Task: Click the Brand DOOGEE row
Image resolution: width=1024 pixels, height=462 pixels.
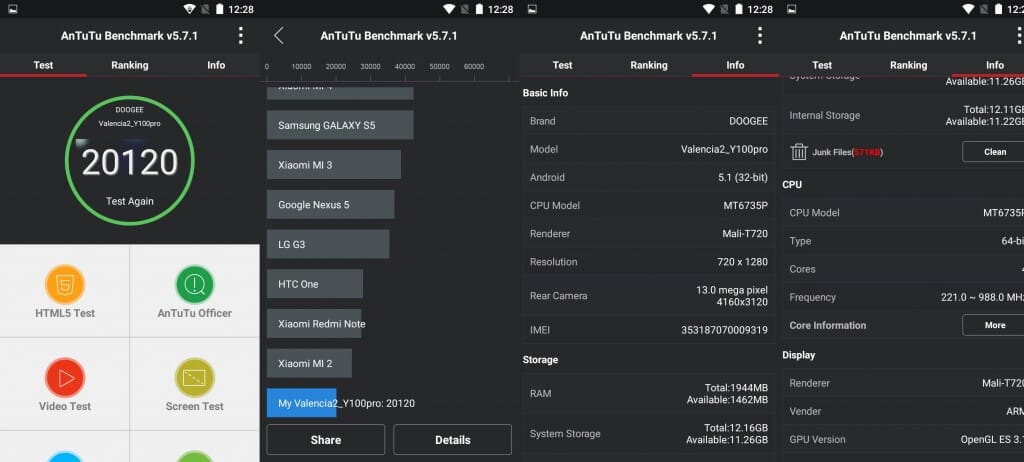Action: [x=649, y=121]
